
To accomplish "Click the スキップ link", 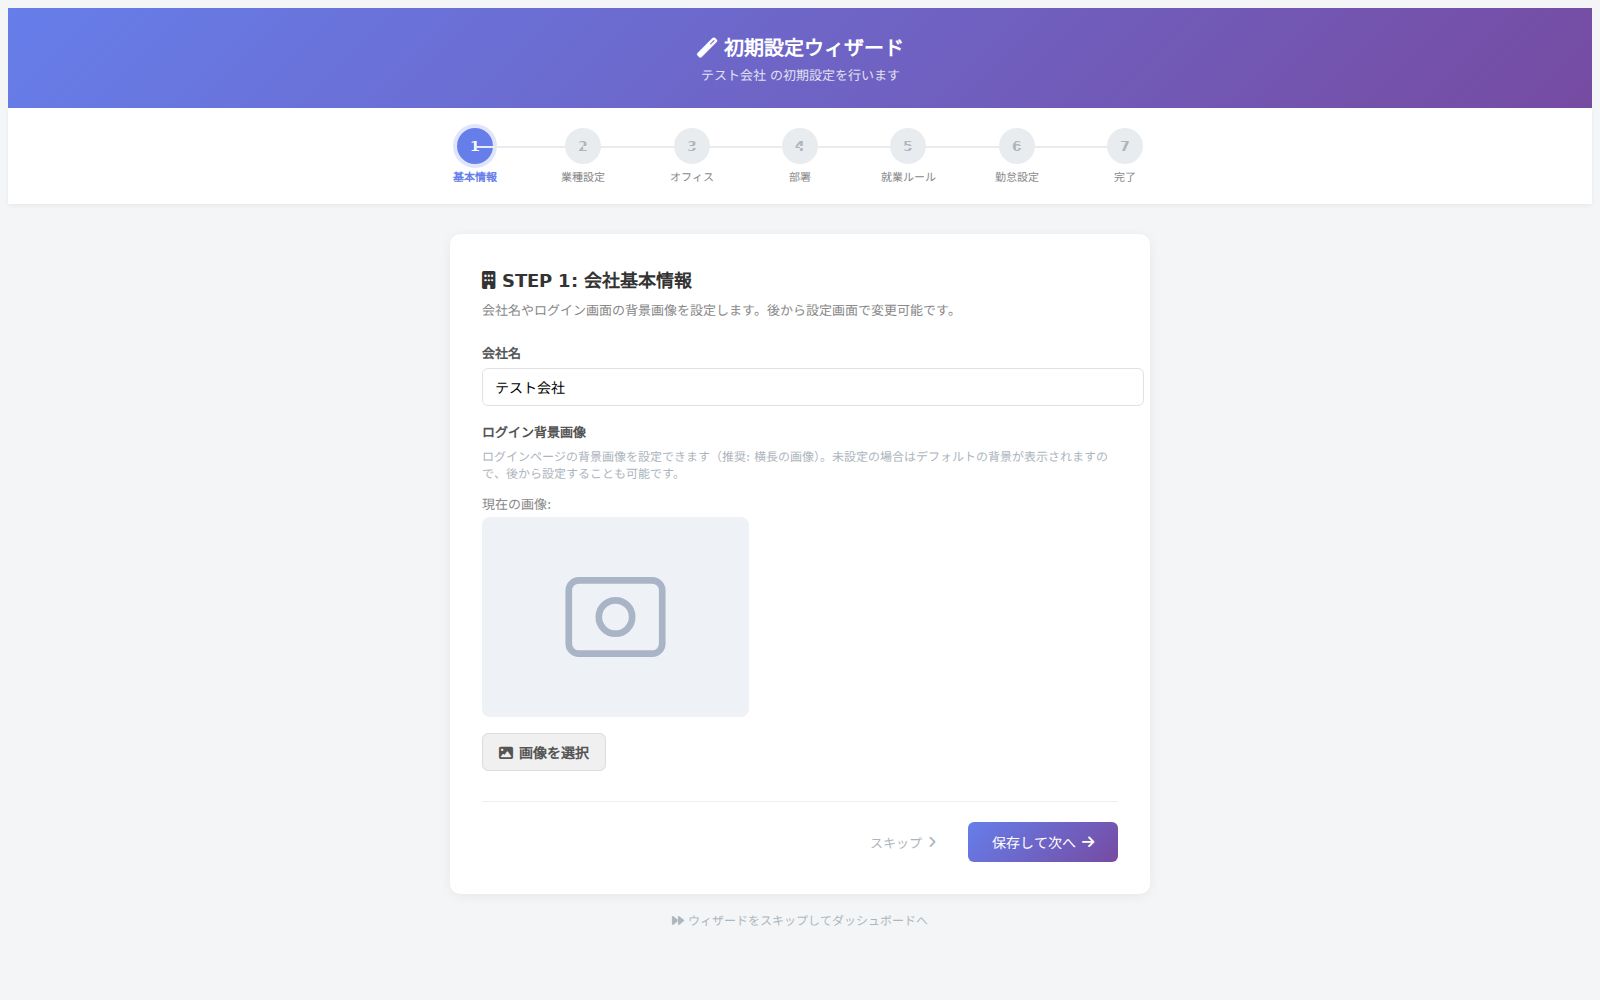I will (x=903, y=842).
